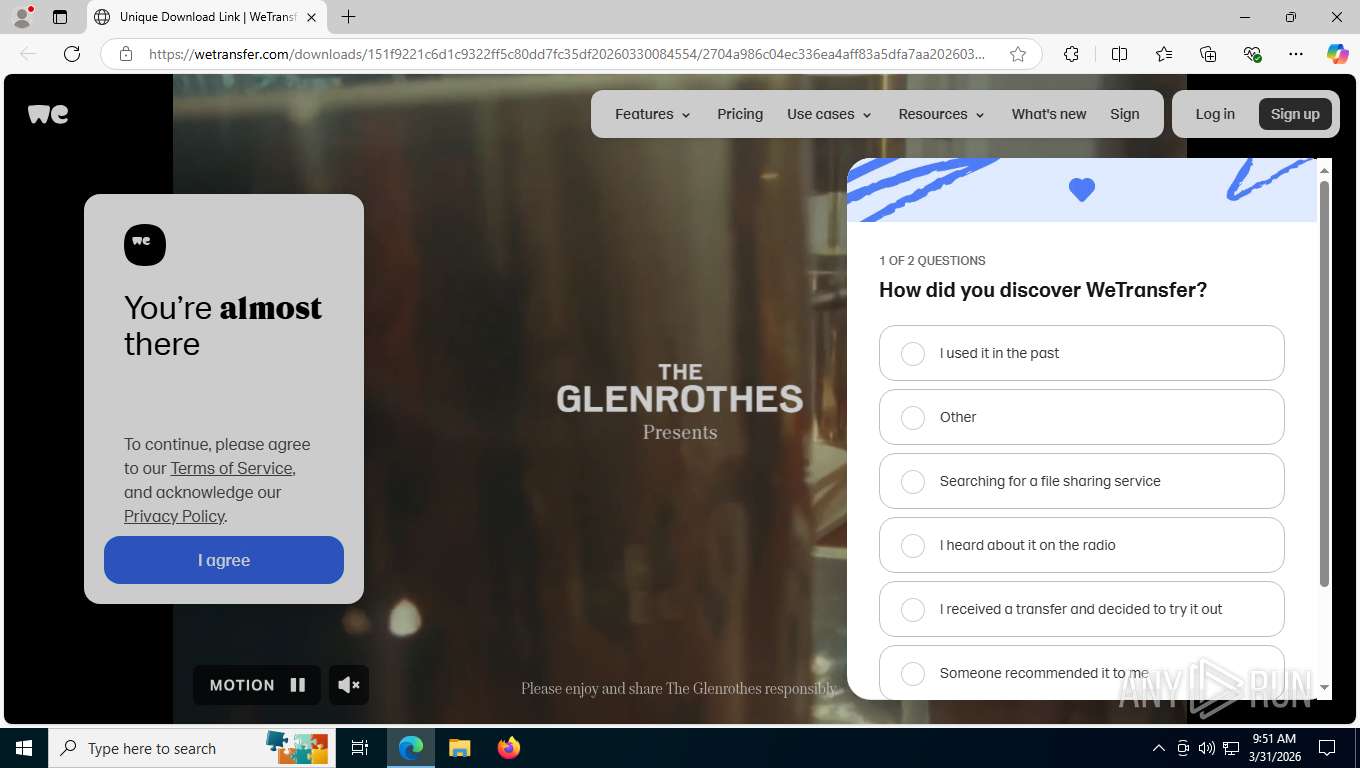This screenshot has height=768, width=1360.
Task: Go to the Pricing page
Action: [x=740, y=114]
